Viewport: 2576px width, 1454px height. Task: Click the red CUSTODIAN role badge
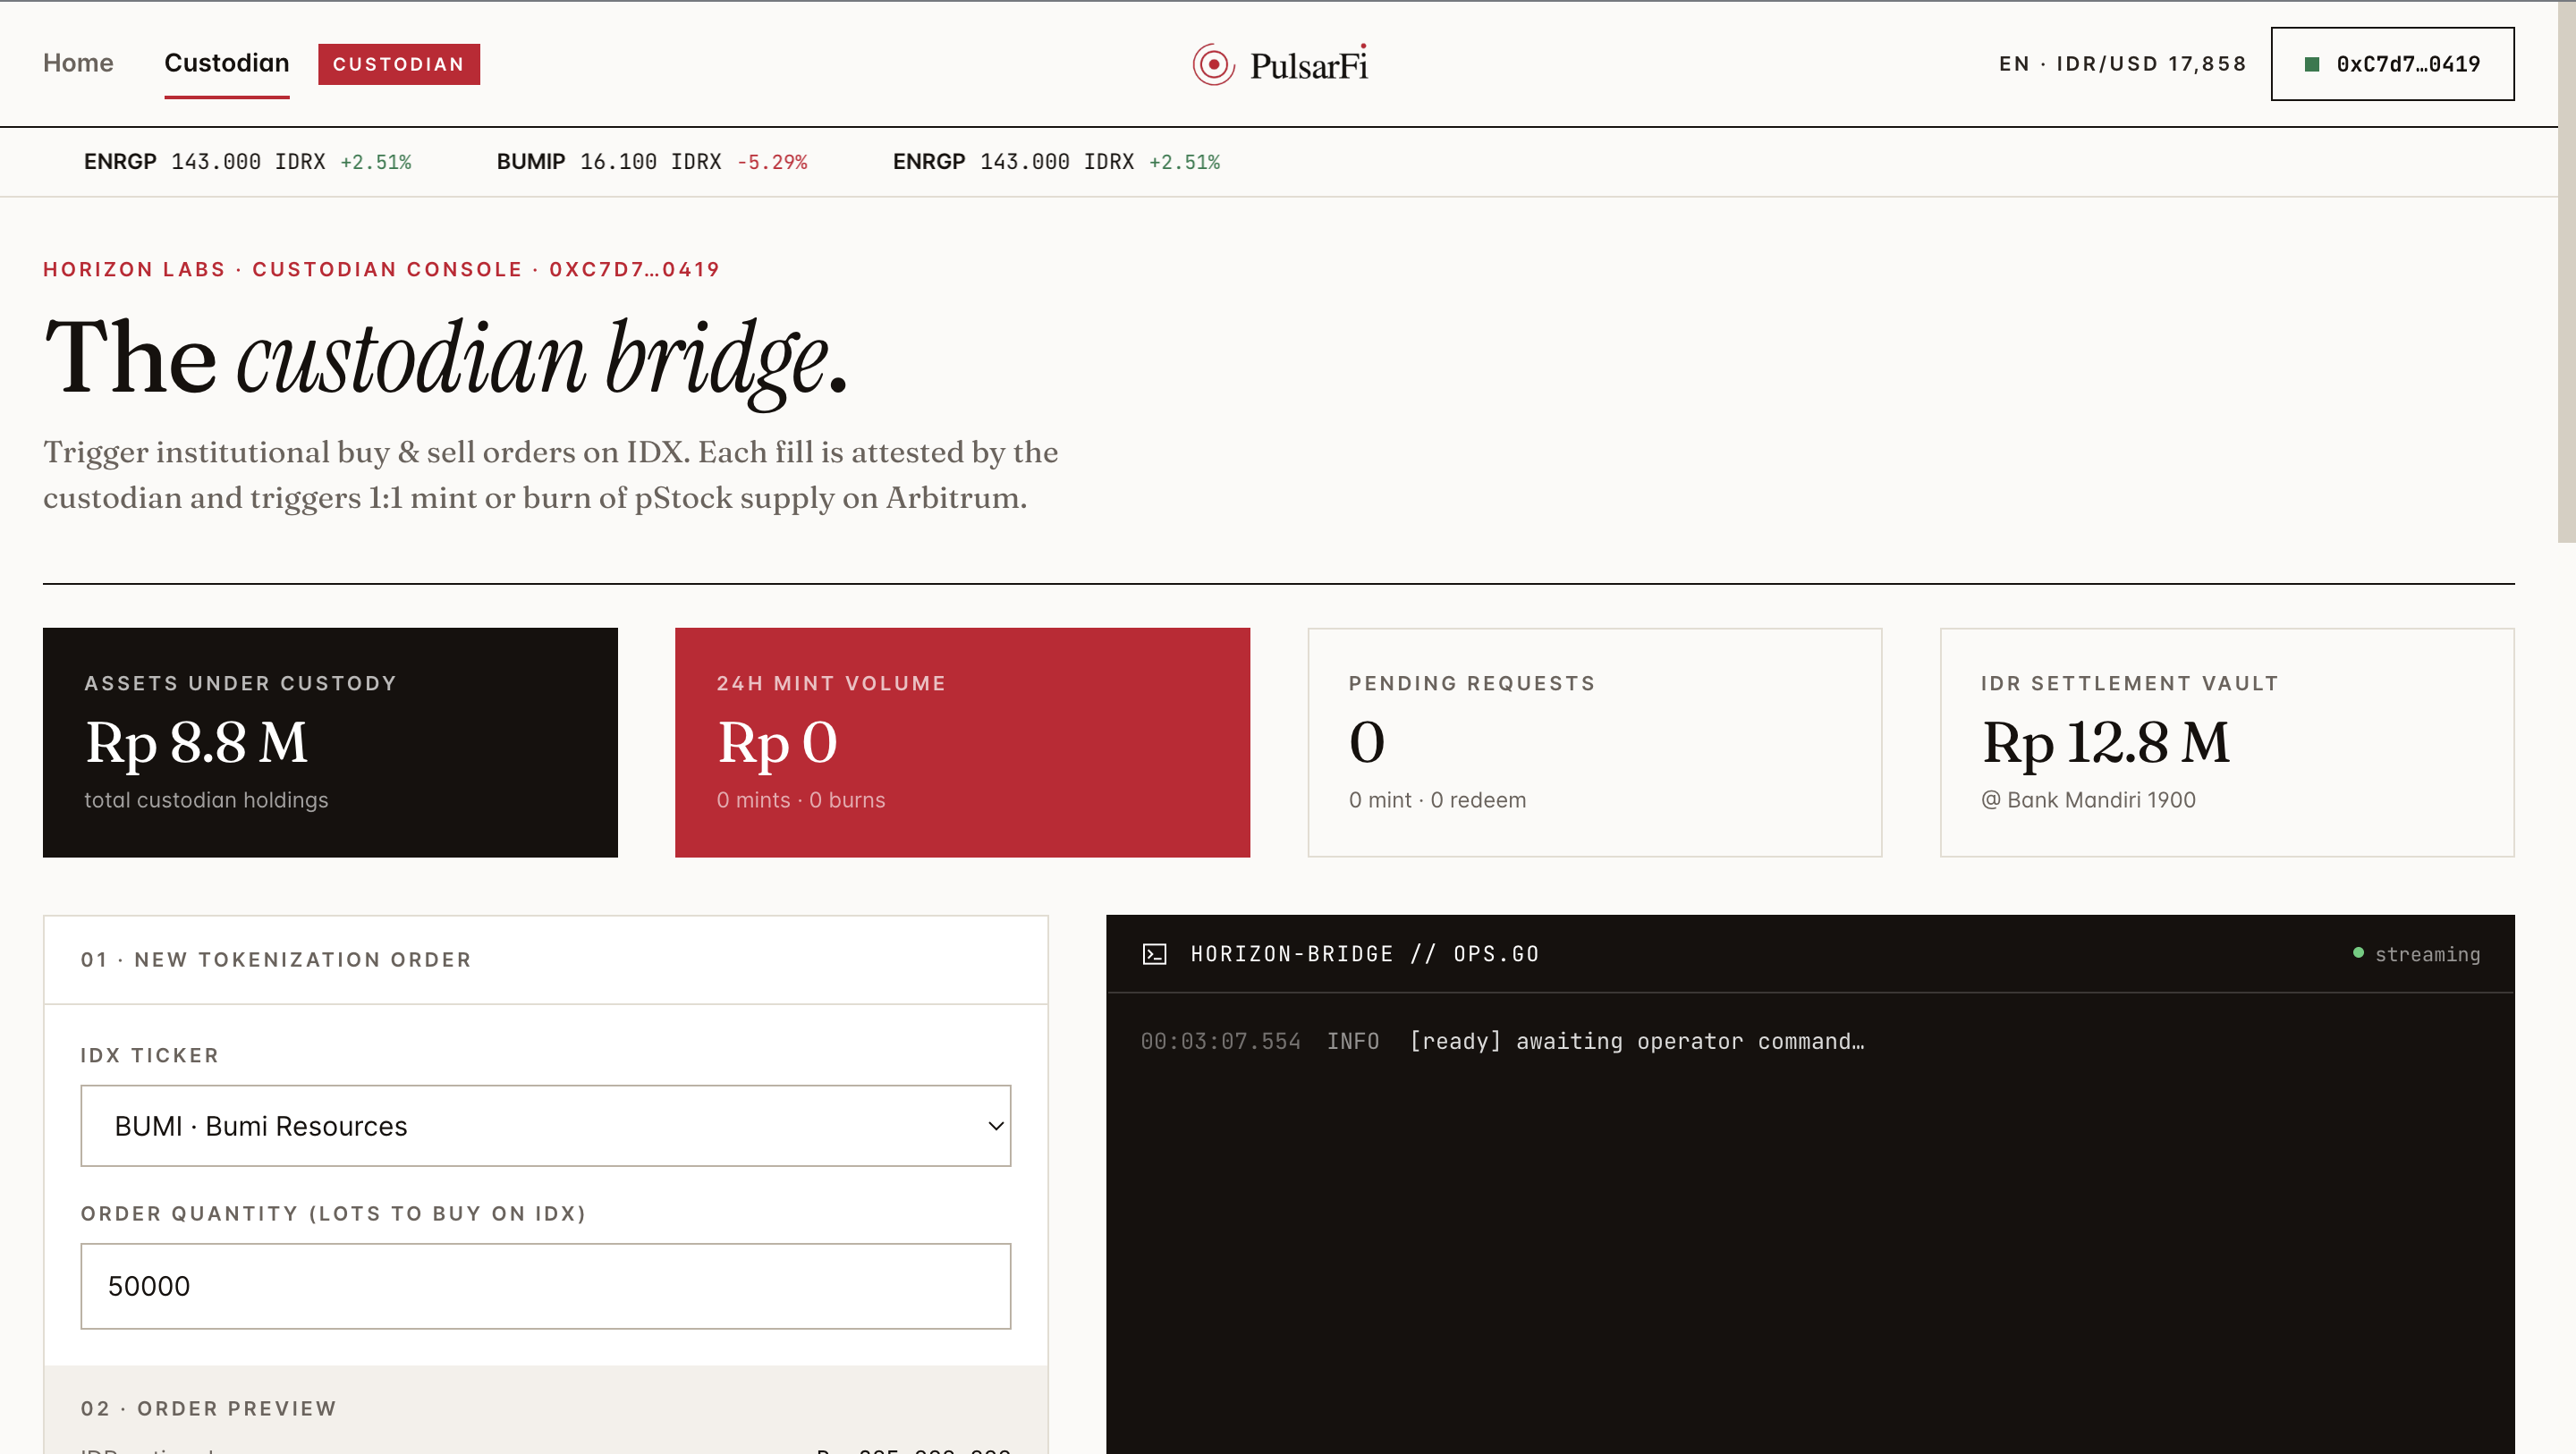399,64
